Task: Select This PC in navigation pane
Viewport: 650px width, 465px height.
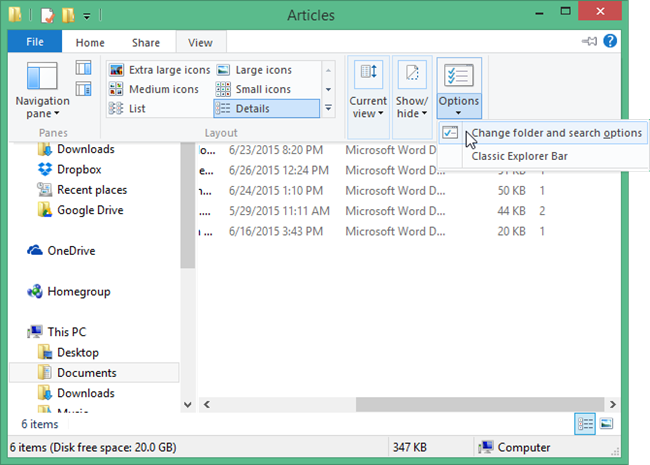Action: click(66, 332)
